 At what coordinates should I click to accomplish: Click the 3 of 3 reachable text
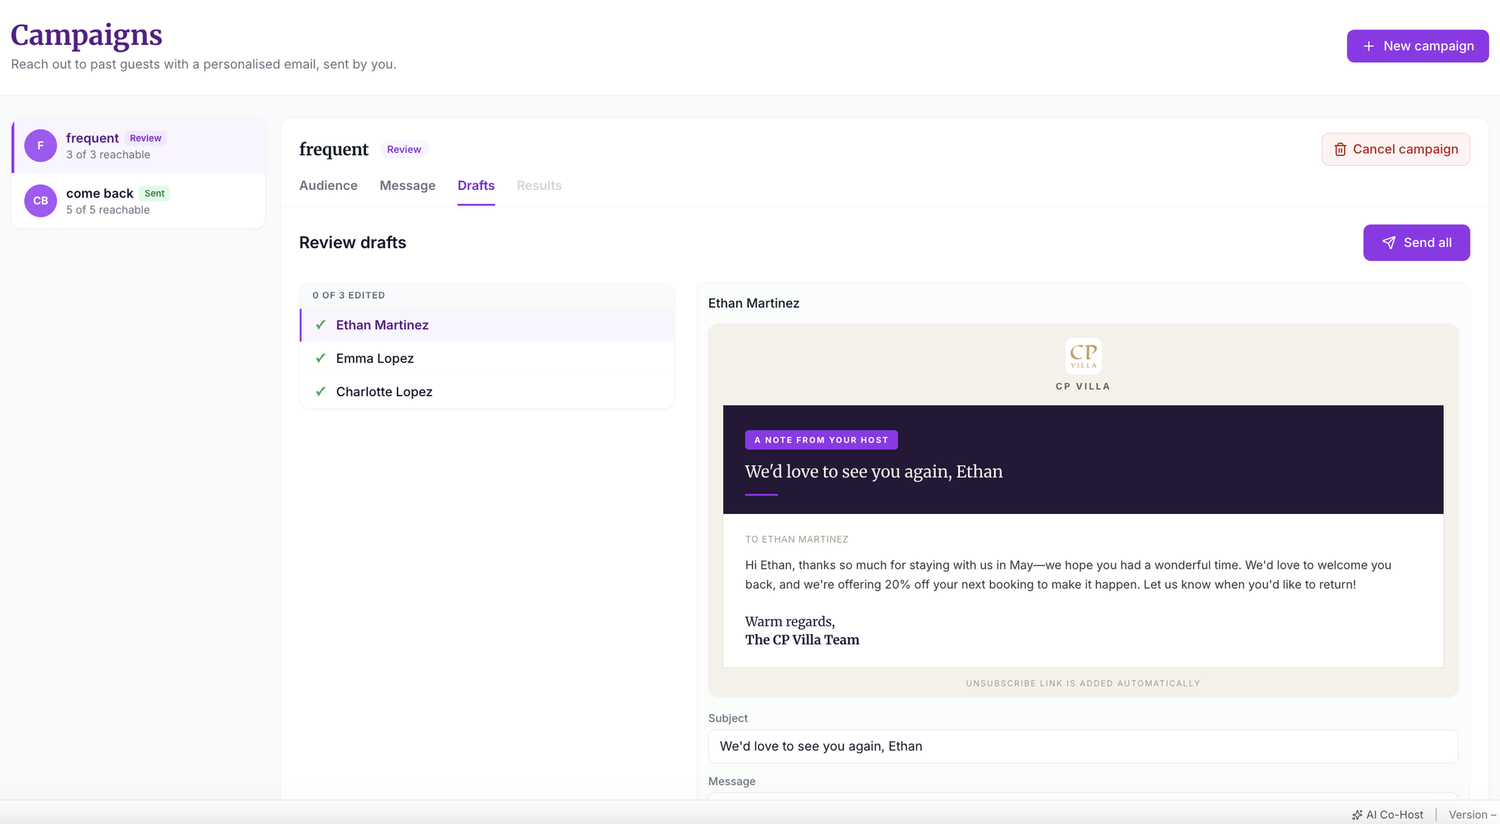[108, 155]
